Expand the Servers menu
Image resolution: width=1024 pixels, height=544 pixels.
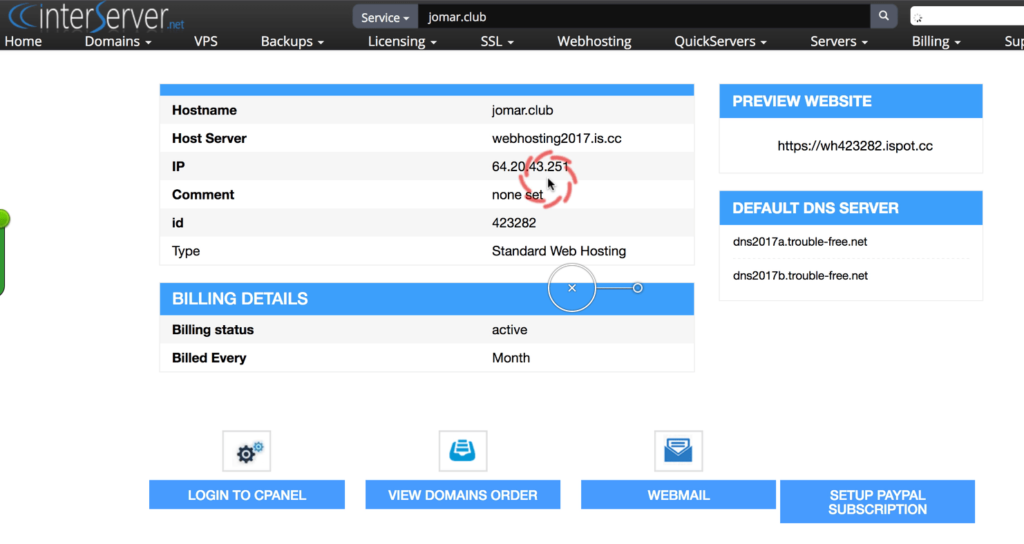point(839,41)
